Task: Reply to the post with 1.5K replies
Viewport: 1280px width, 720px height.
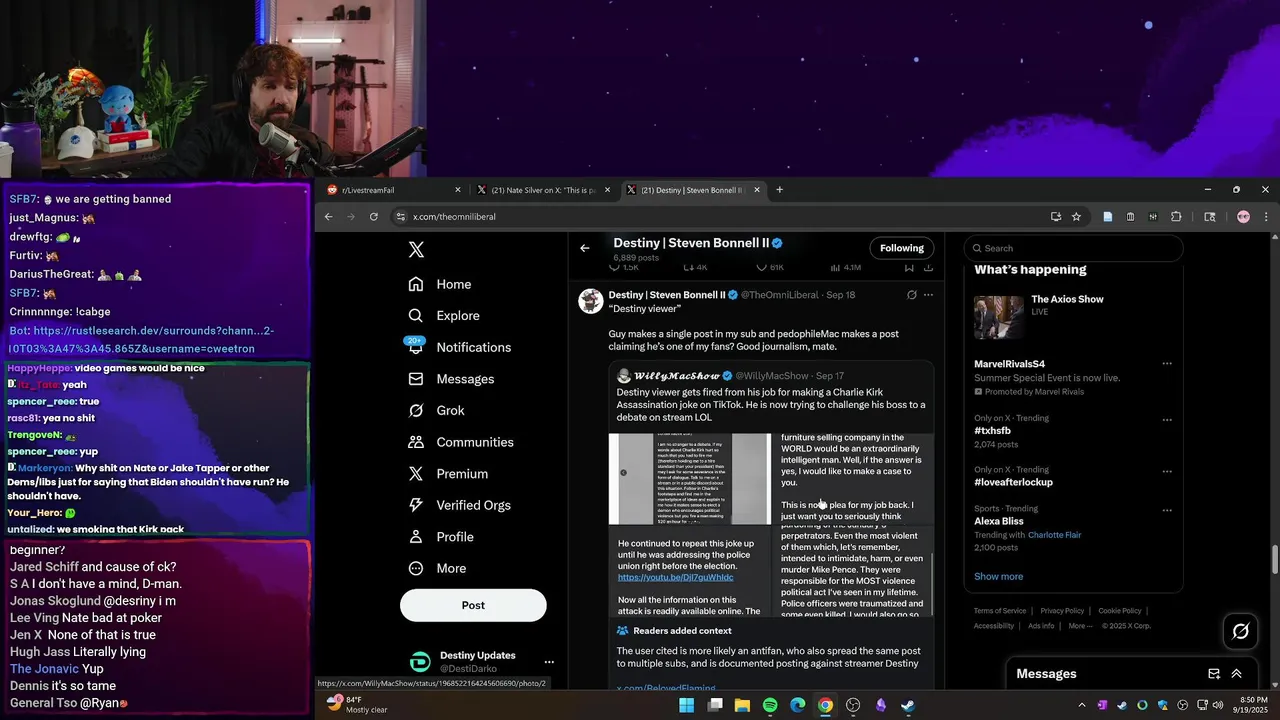Action: [x=624, y=268]
